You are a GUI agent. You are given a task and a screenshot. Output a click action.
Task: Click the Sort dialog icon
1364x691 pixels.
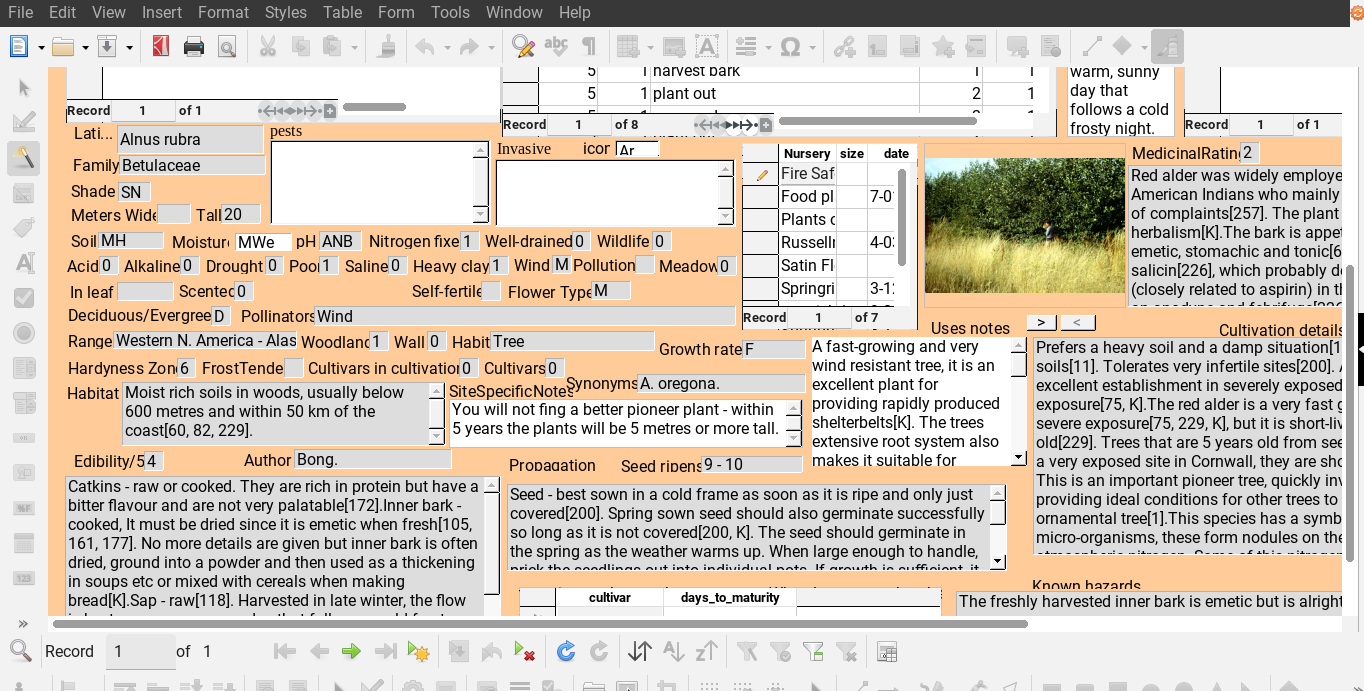[640, 652]
